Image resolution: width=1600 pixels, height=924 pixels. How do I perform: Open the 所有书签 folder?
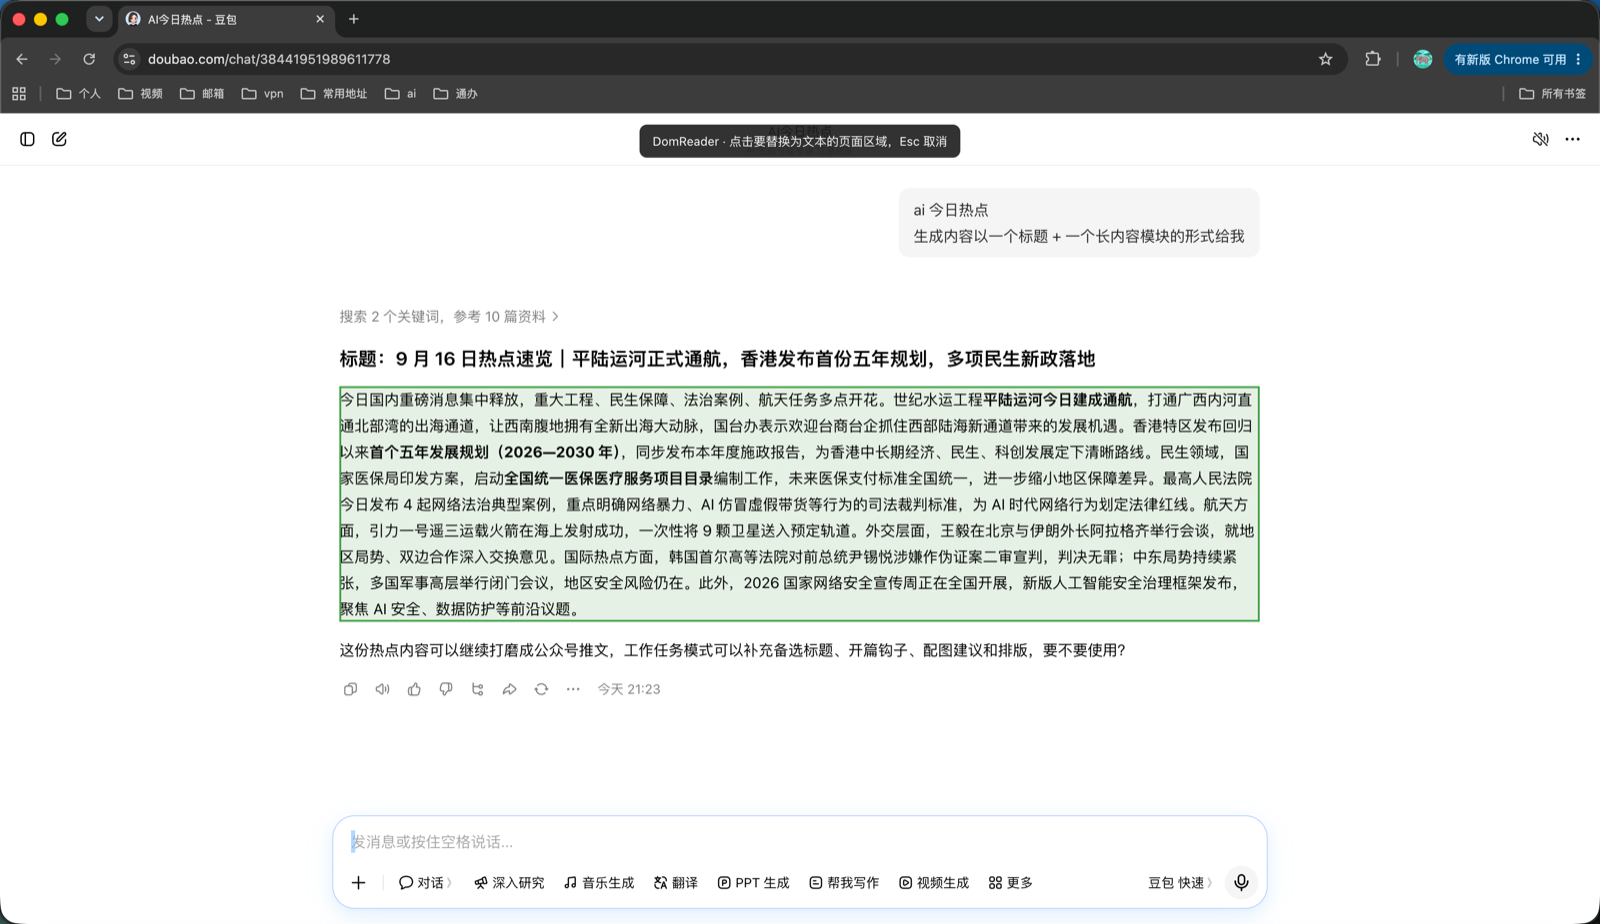tap(1553, 94)
